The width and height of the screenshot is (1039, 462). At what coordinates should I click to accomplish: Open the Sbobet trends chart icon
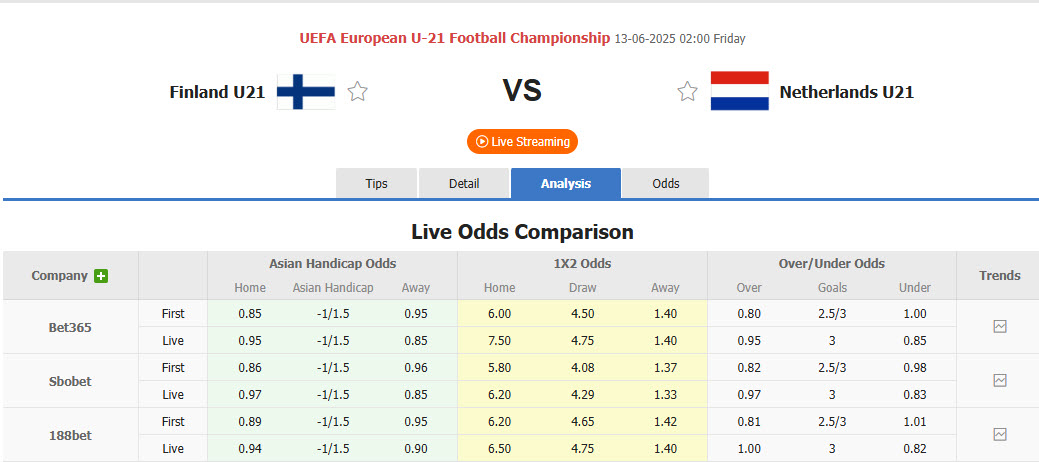coord(1000,380)
